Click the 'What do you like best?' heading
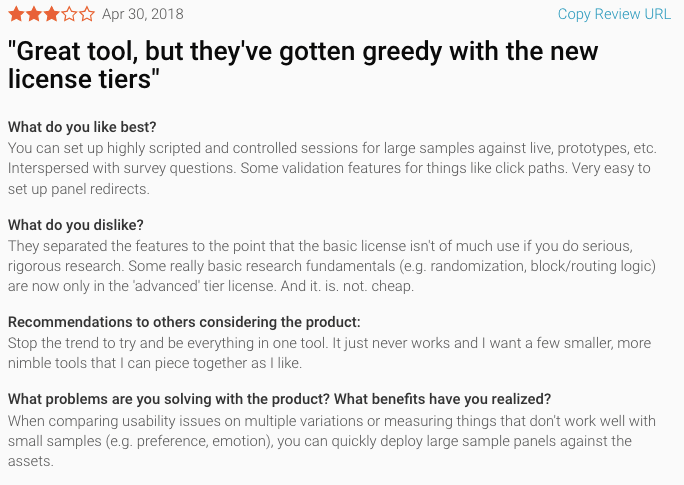 pos(82,127)
